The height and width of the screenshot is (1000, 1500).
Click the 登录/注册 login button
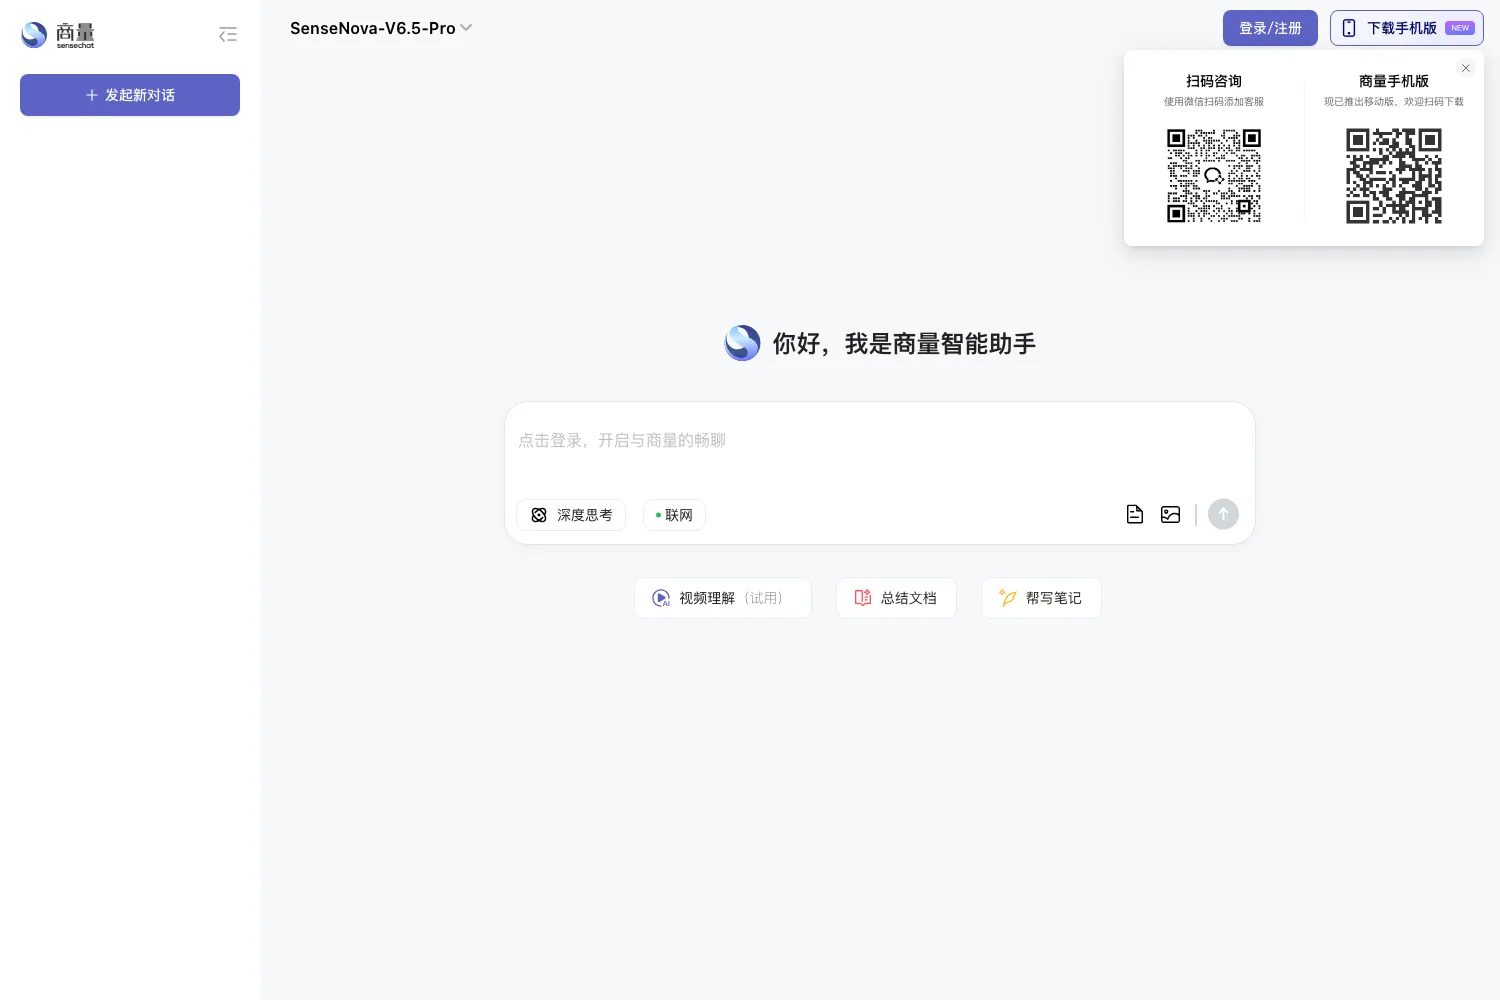1270,28
